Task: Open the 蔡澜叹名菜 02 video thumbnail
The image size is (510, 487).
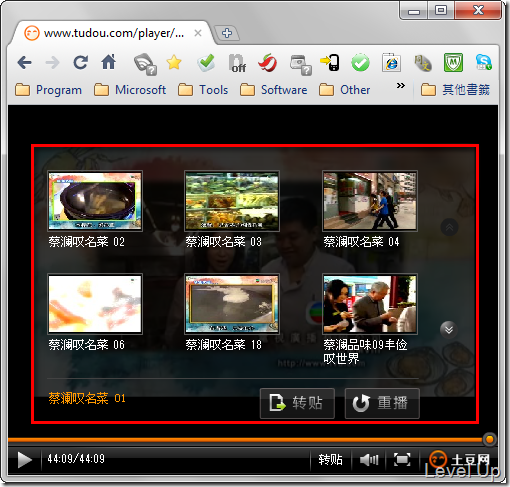Action: pos(95,201)
